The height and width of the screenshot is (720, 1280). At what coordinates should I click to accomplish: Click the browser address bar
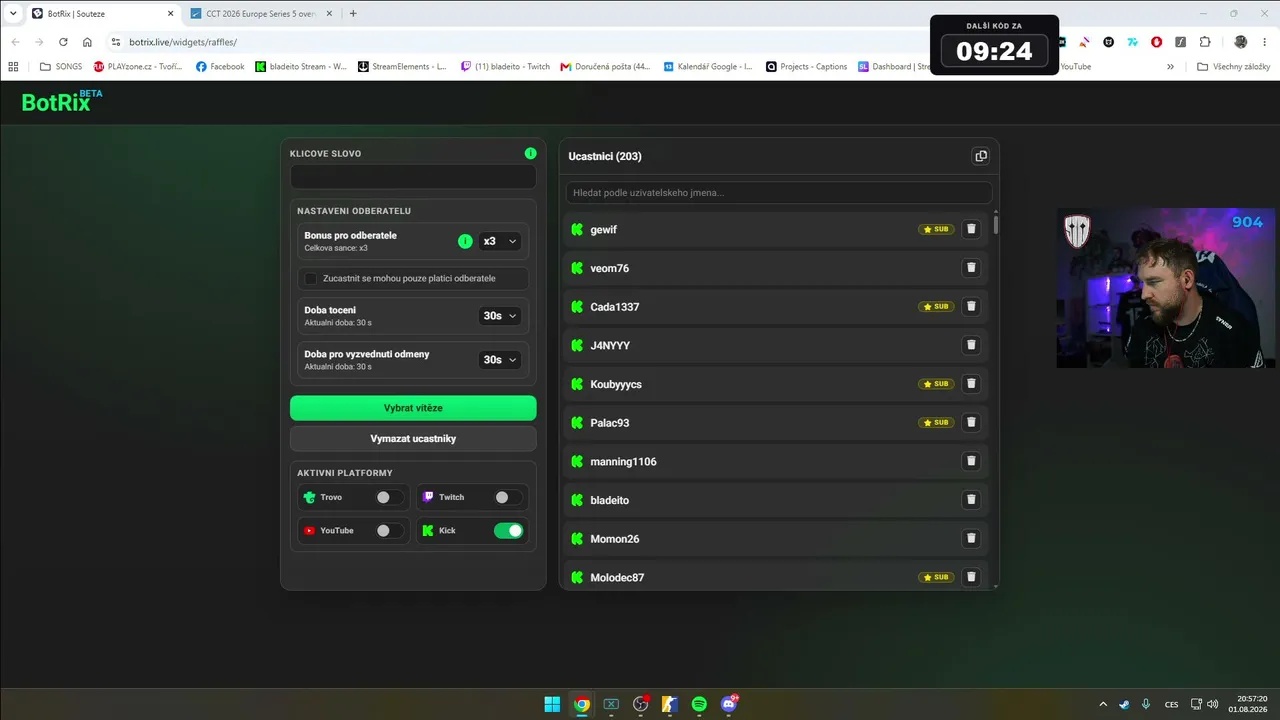click(x=520, y=42)
